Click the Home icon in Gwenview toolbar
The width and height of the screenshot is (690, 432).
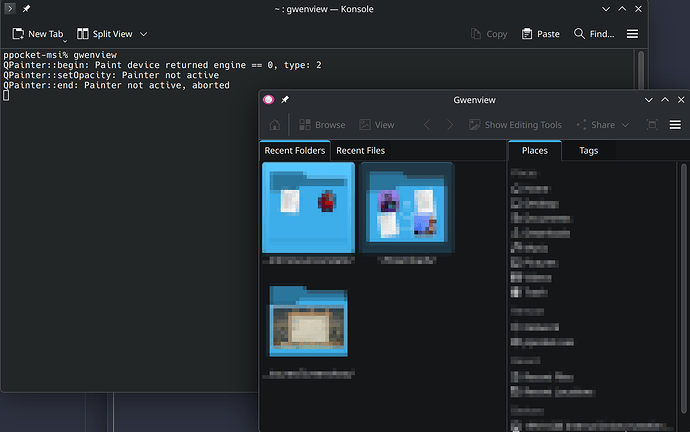274,125
